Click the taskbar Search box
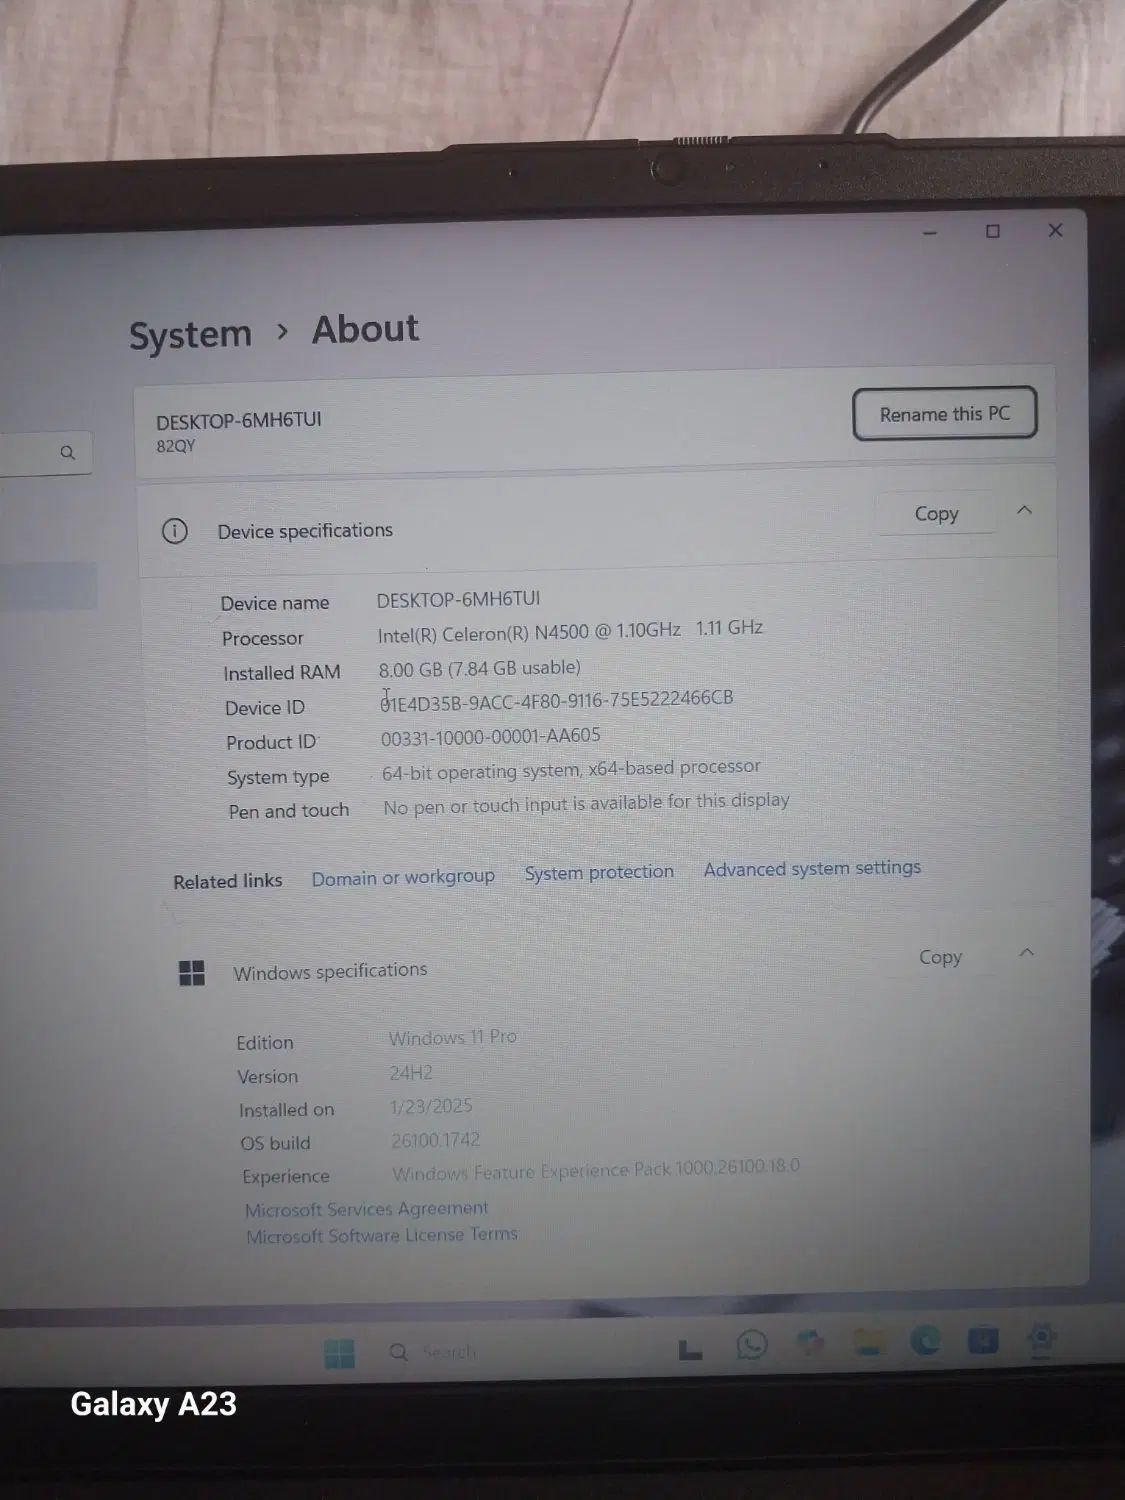Screen dimensions: 1125x1500 point(432,1352)
